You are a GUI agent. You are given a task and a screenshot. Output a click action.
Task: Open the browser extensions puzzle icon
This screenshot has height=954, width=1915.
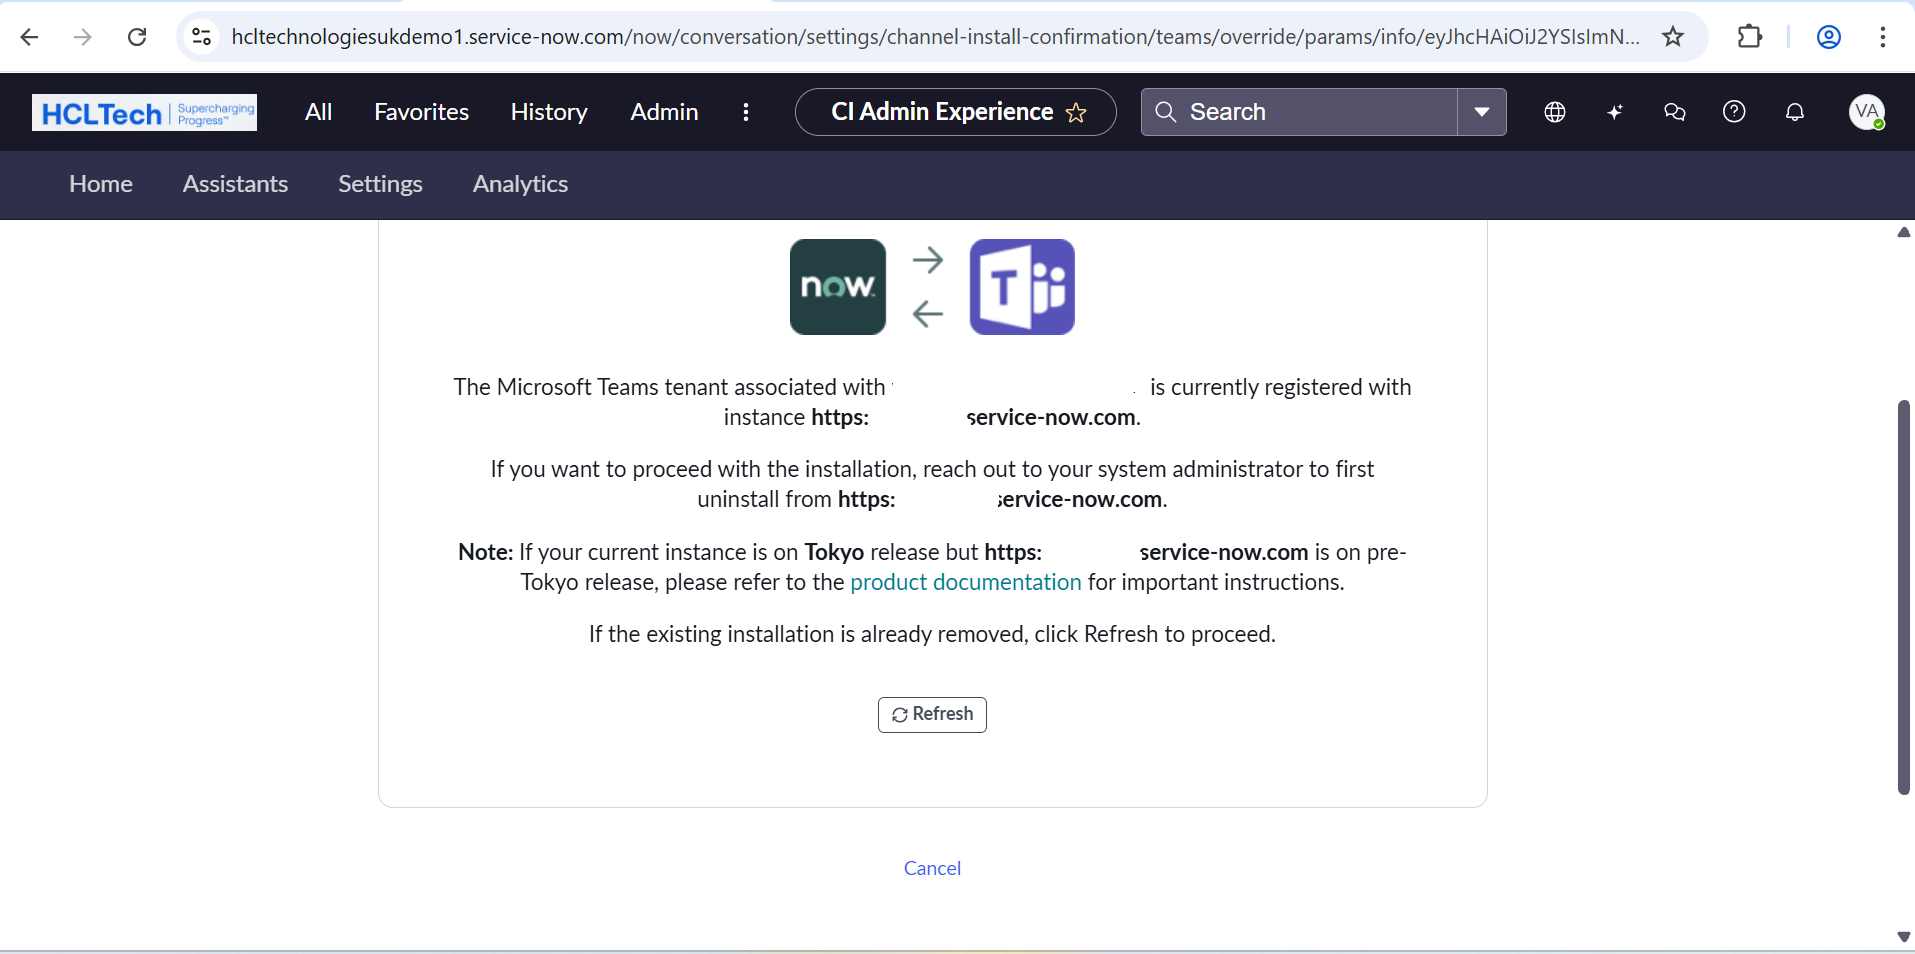1751,37
